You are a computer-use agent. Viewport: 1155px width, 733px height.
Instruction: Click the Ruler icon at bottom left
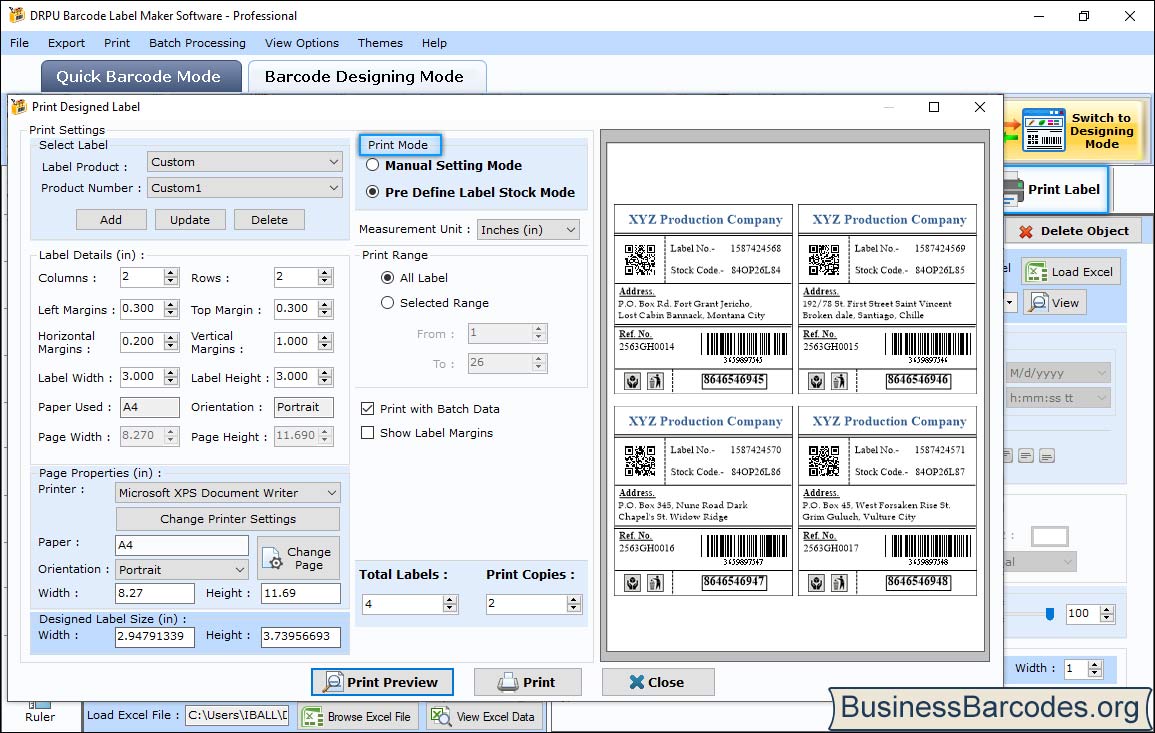click(x=39, y=705)
